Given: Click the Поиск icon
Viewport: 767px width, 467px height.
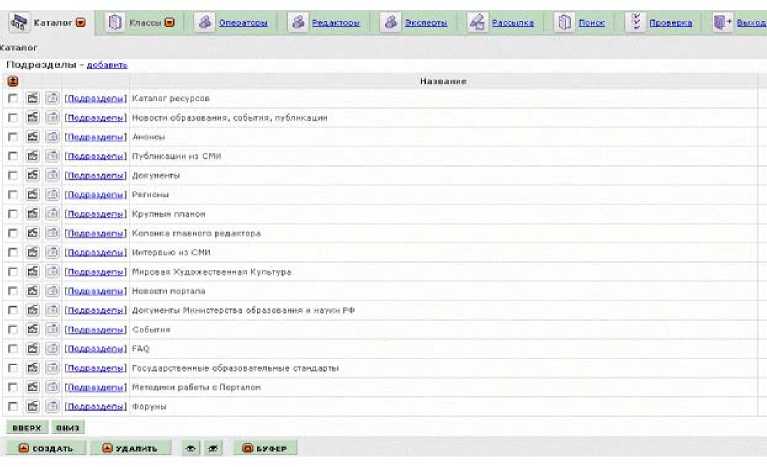Looking at the screenshot, I should click(x=564, y=22).
